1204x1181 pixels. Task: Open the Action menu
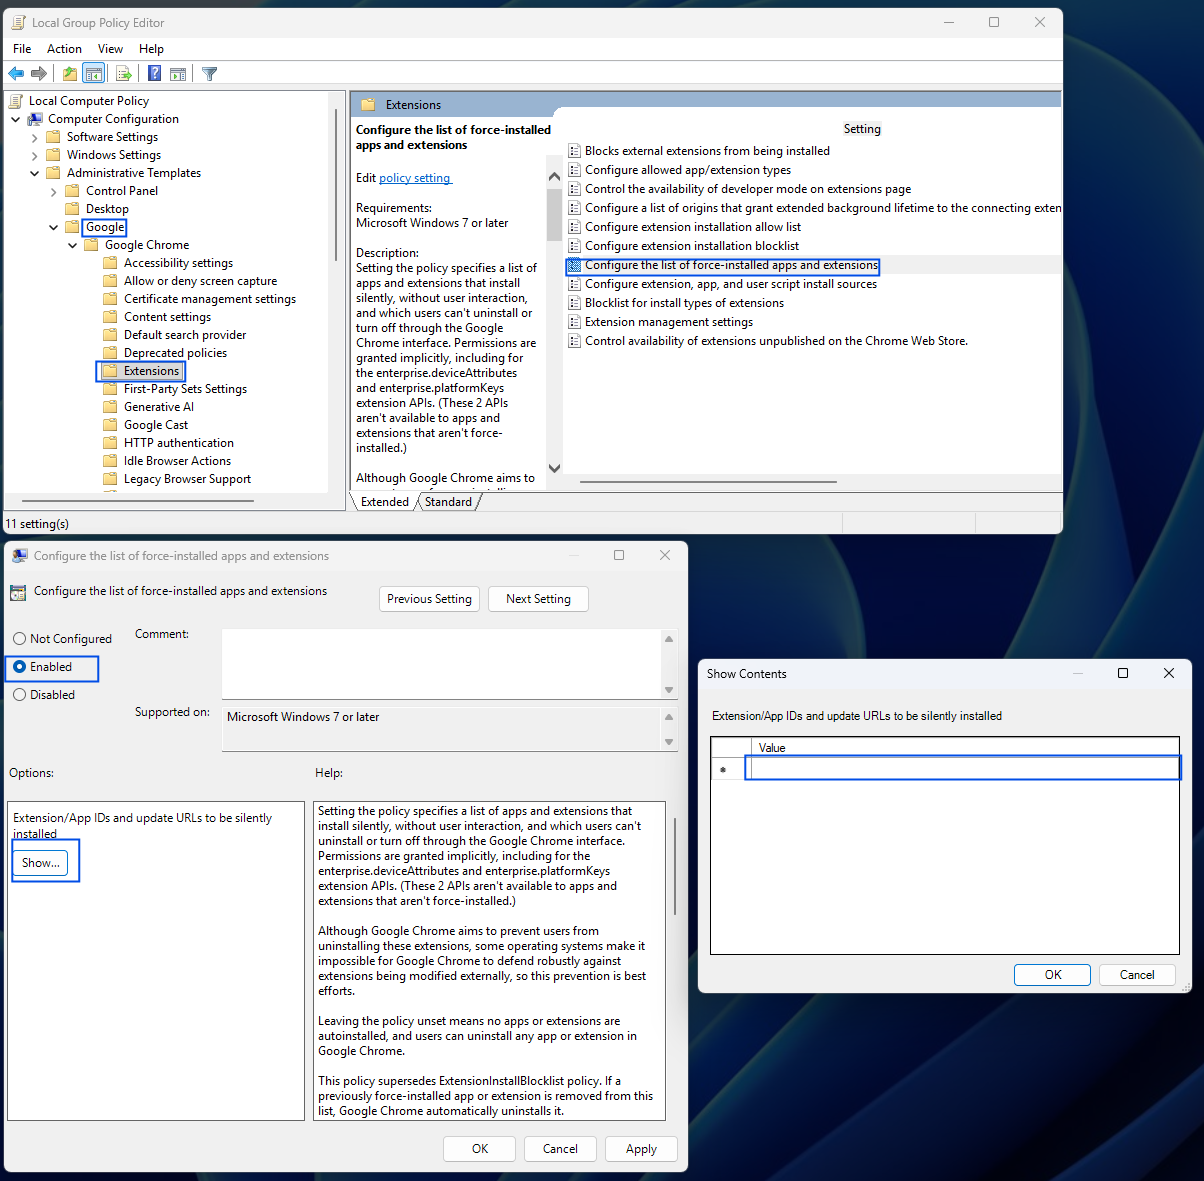click(x=64, y=48)
